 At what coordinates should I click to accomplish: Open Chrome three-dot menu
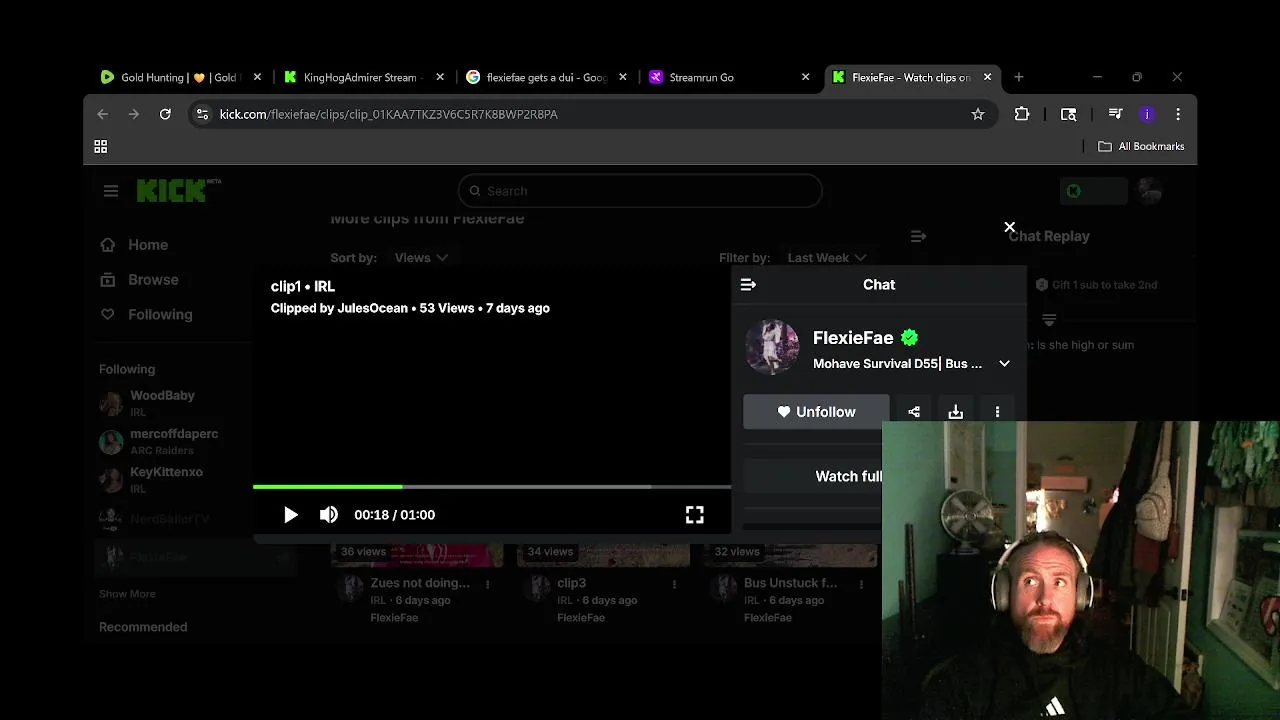click(x=1178, y=115)
